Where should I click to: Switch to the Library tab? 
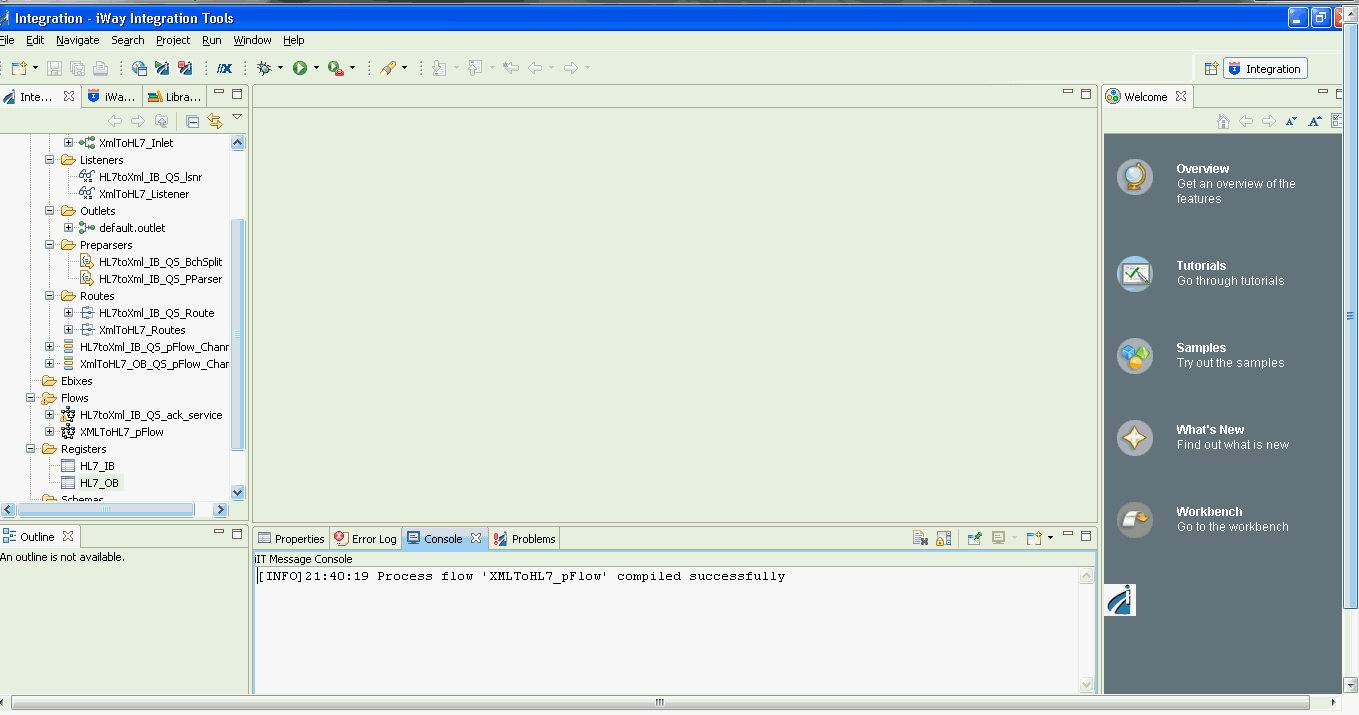point(174,97)
